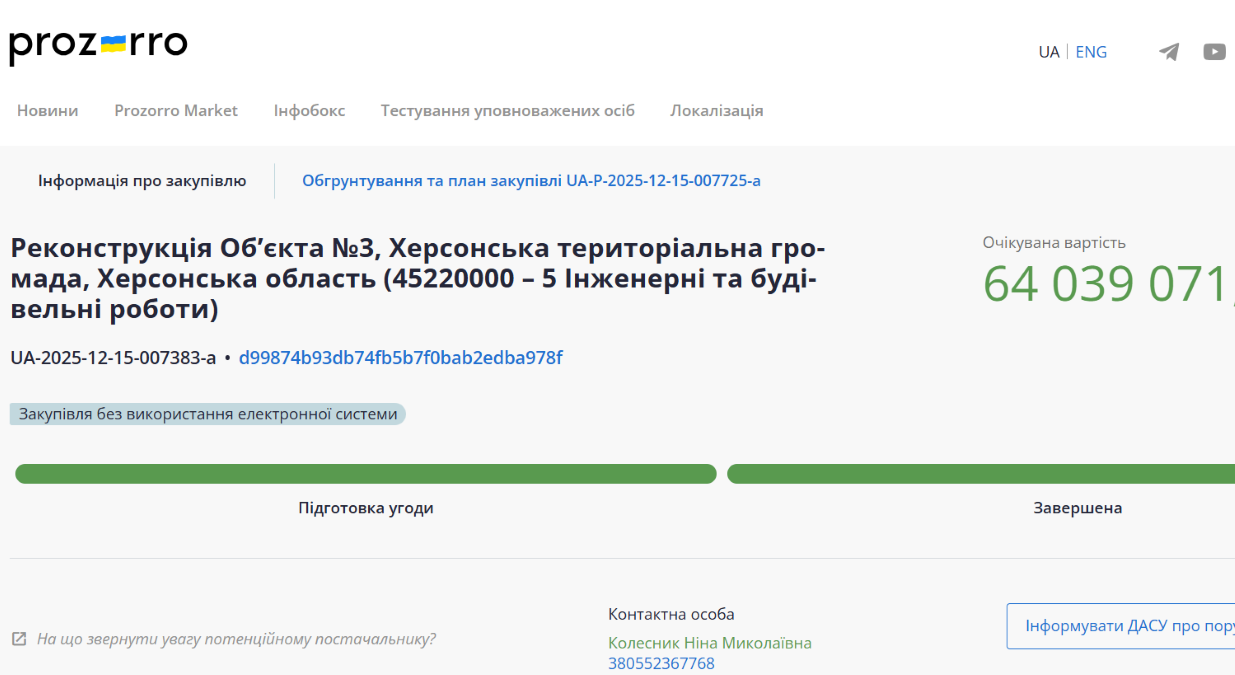
Task: Click the 'Закупівля без використання електронної системи' badge
Action: (208, 414)
